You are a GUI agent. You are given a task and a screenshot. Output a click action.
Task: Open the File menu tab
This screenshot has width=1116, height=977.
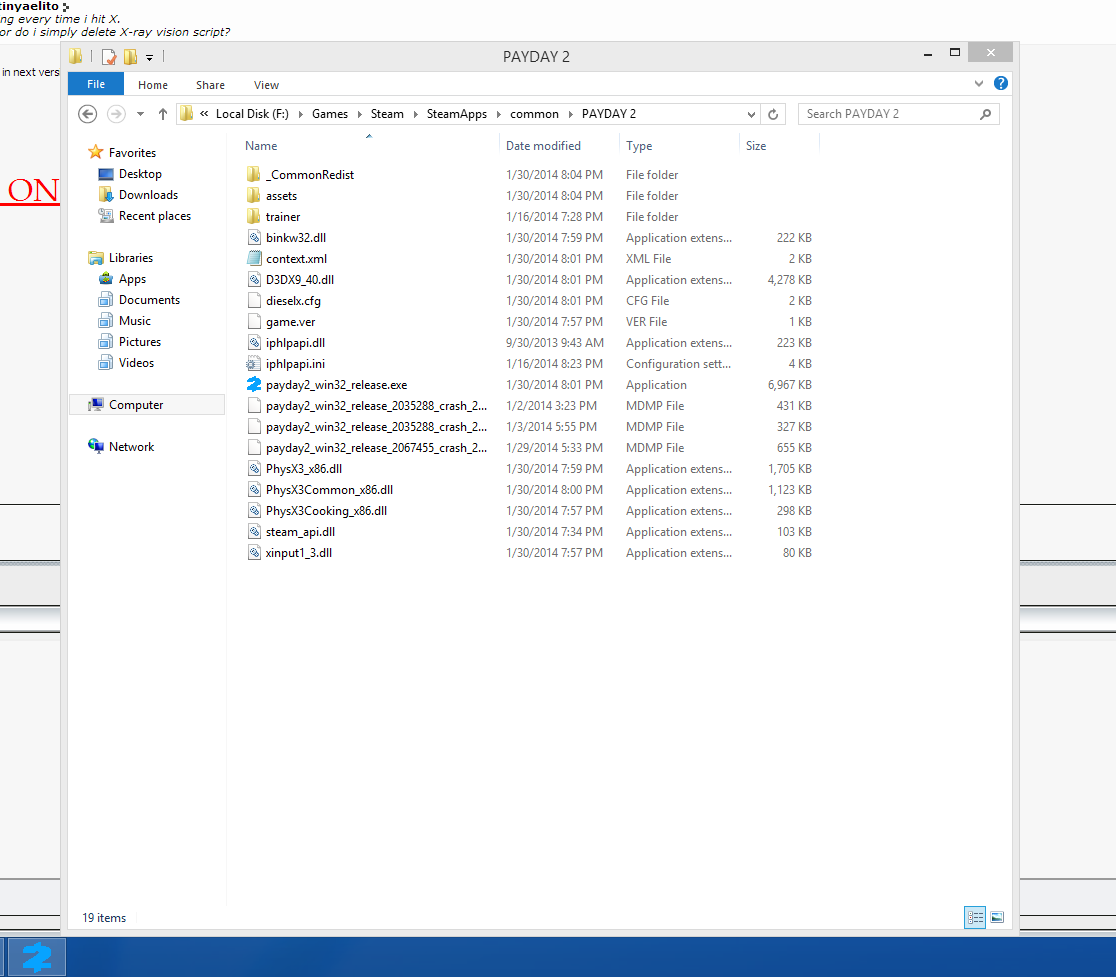click(96, 84)
